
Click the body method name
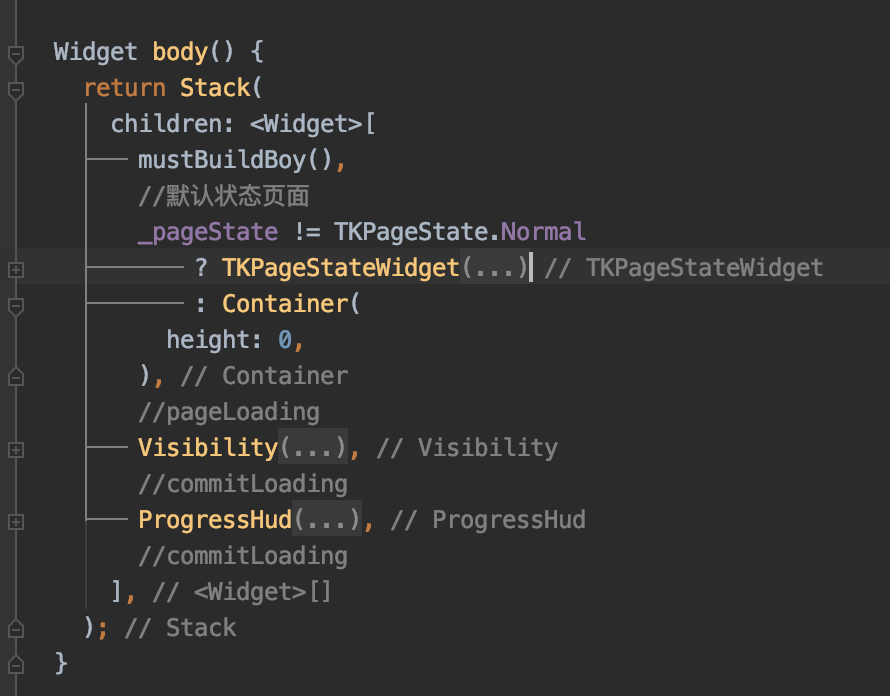click(179, 52)
